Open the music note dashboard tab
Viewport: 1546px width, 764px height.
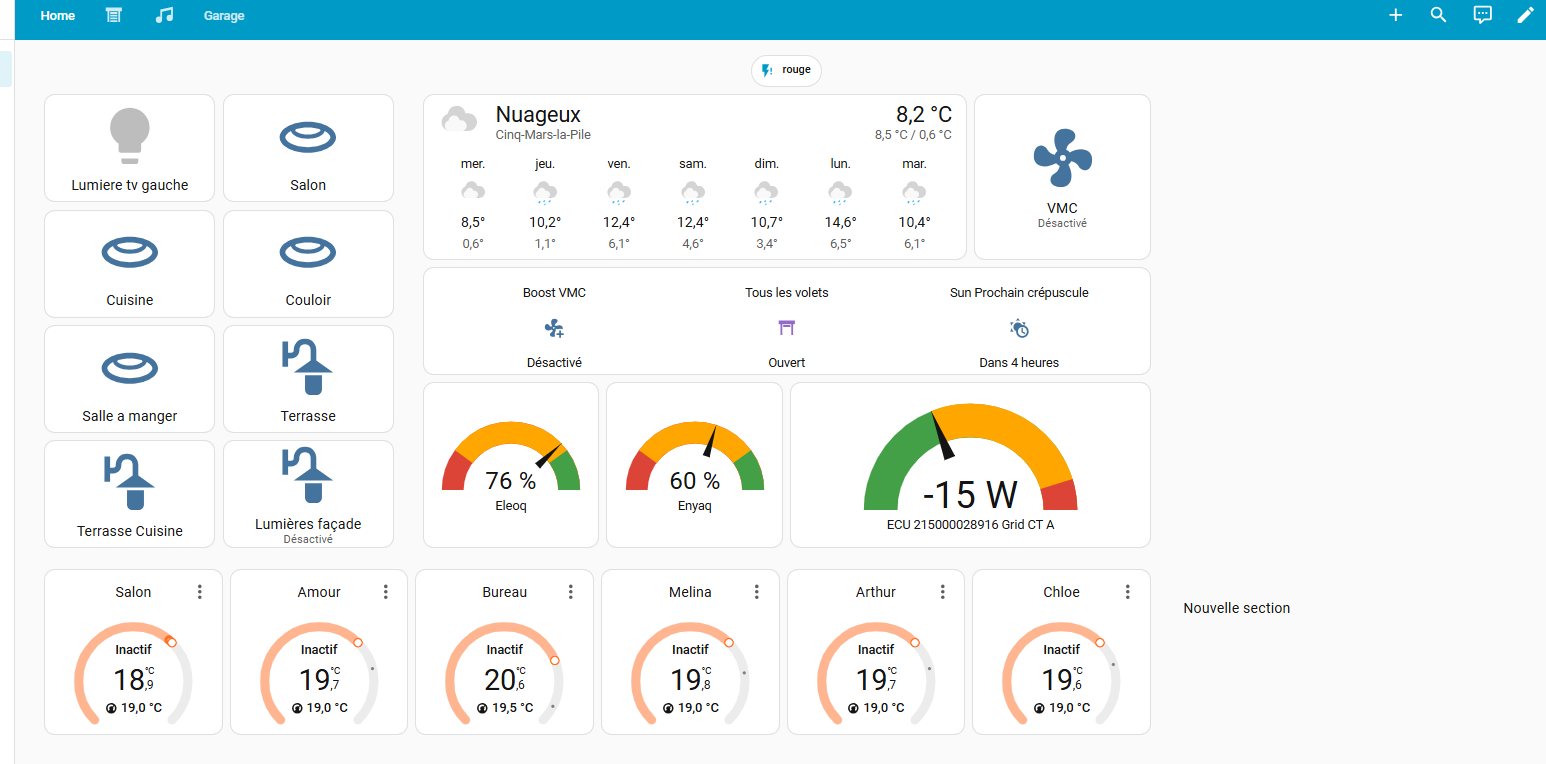[x=165, y=15]
